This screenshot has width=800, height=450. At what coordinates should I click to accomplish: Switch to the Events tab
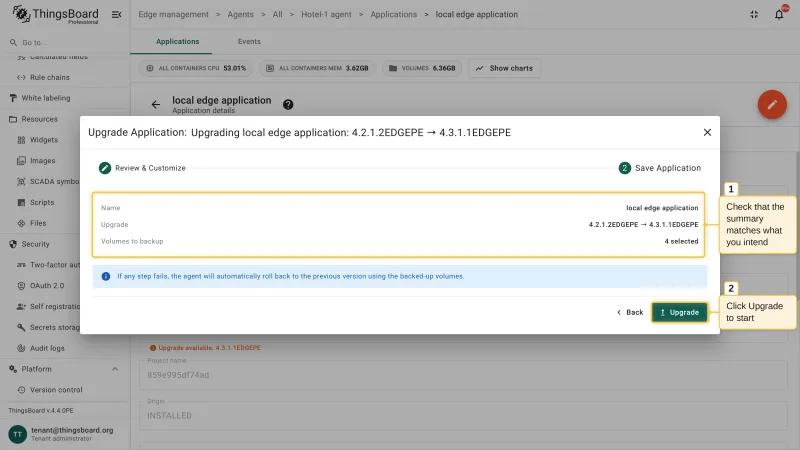(x=249, y=41)
